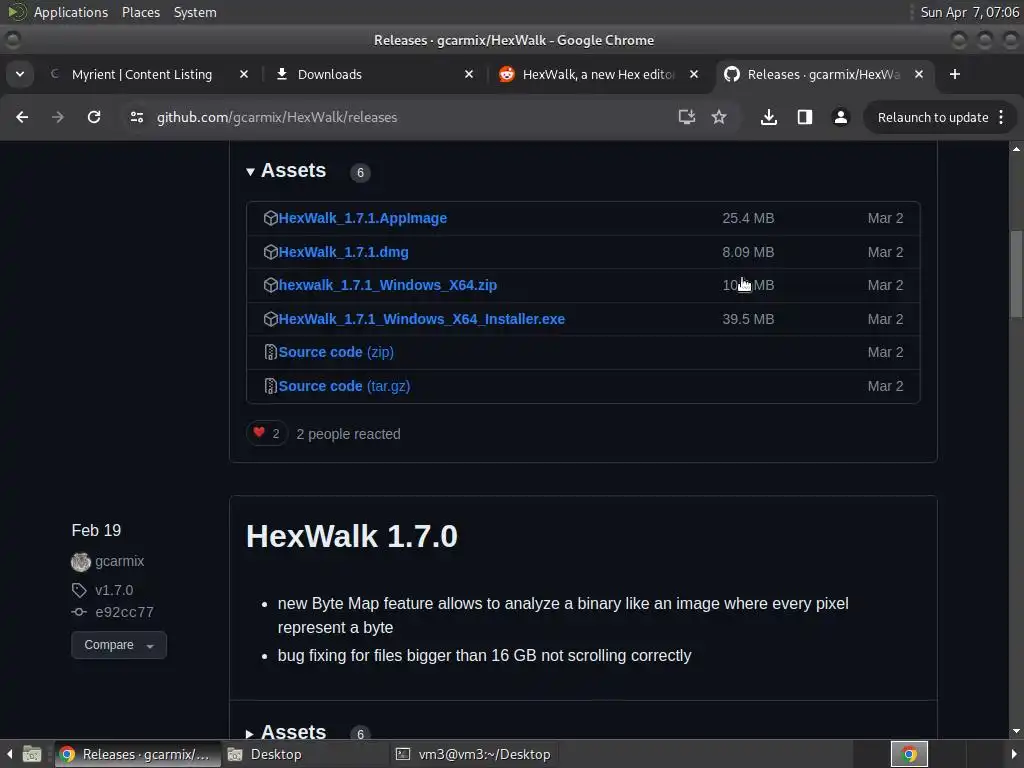Open the Chrome three-dot menu
Viewport: 1024px width, 768px height.
tap(1001, 118)
